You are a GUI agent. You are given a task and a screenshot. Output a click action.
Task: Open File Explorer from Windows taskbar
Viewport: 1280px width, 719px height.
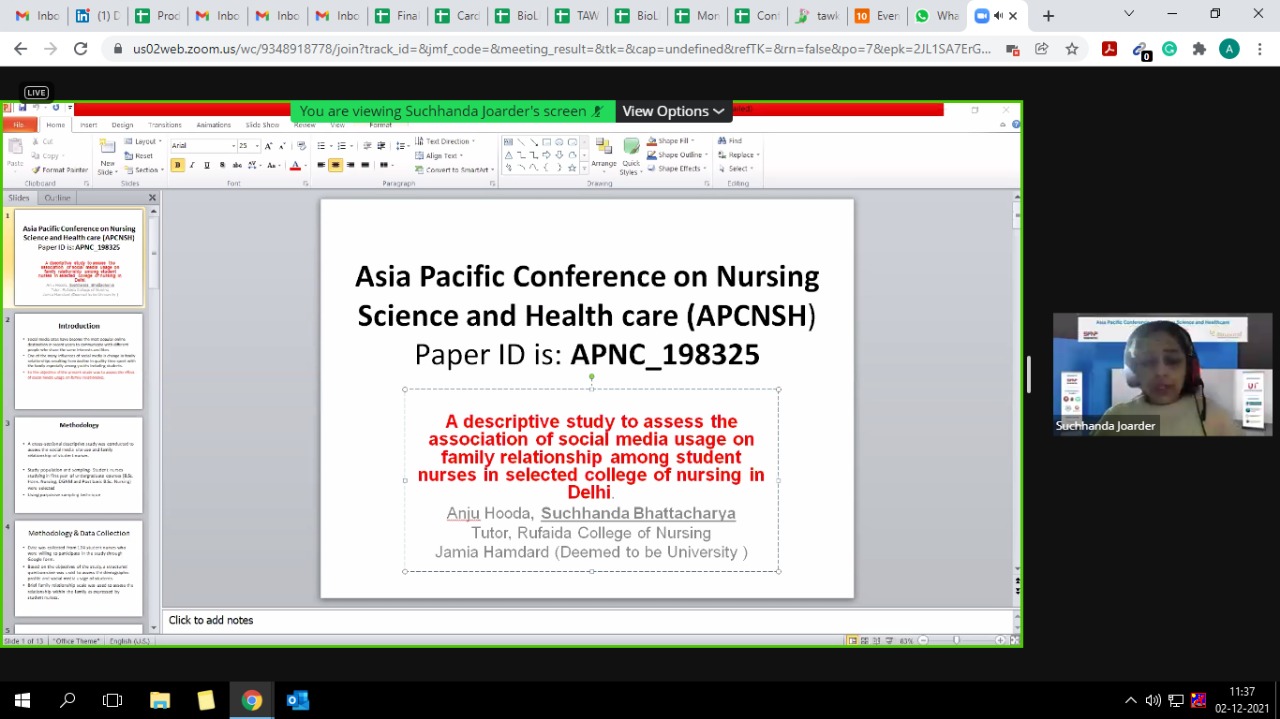pyautogui.click(x=160, y=700)
